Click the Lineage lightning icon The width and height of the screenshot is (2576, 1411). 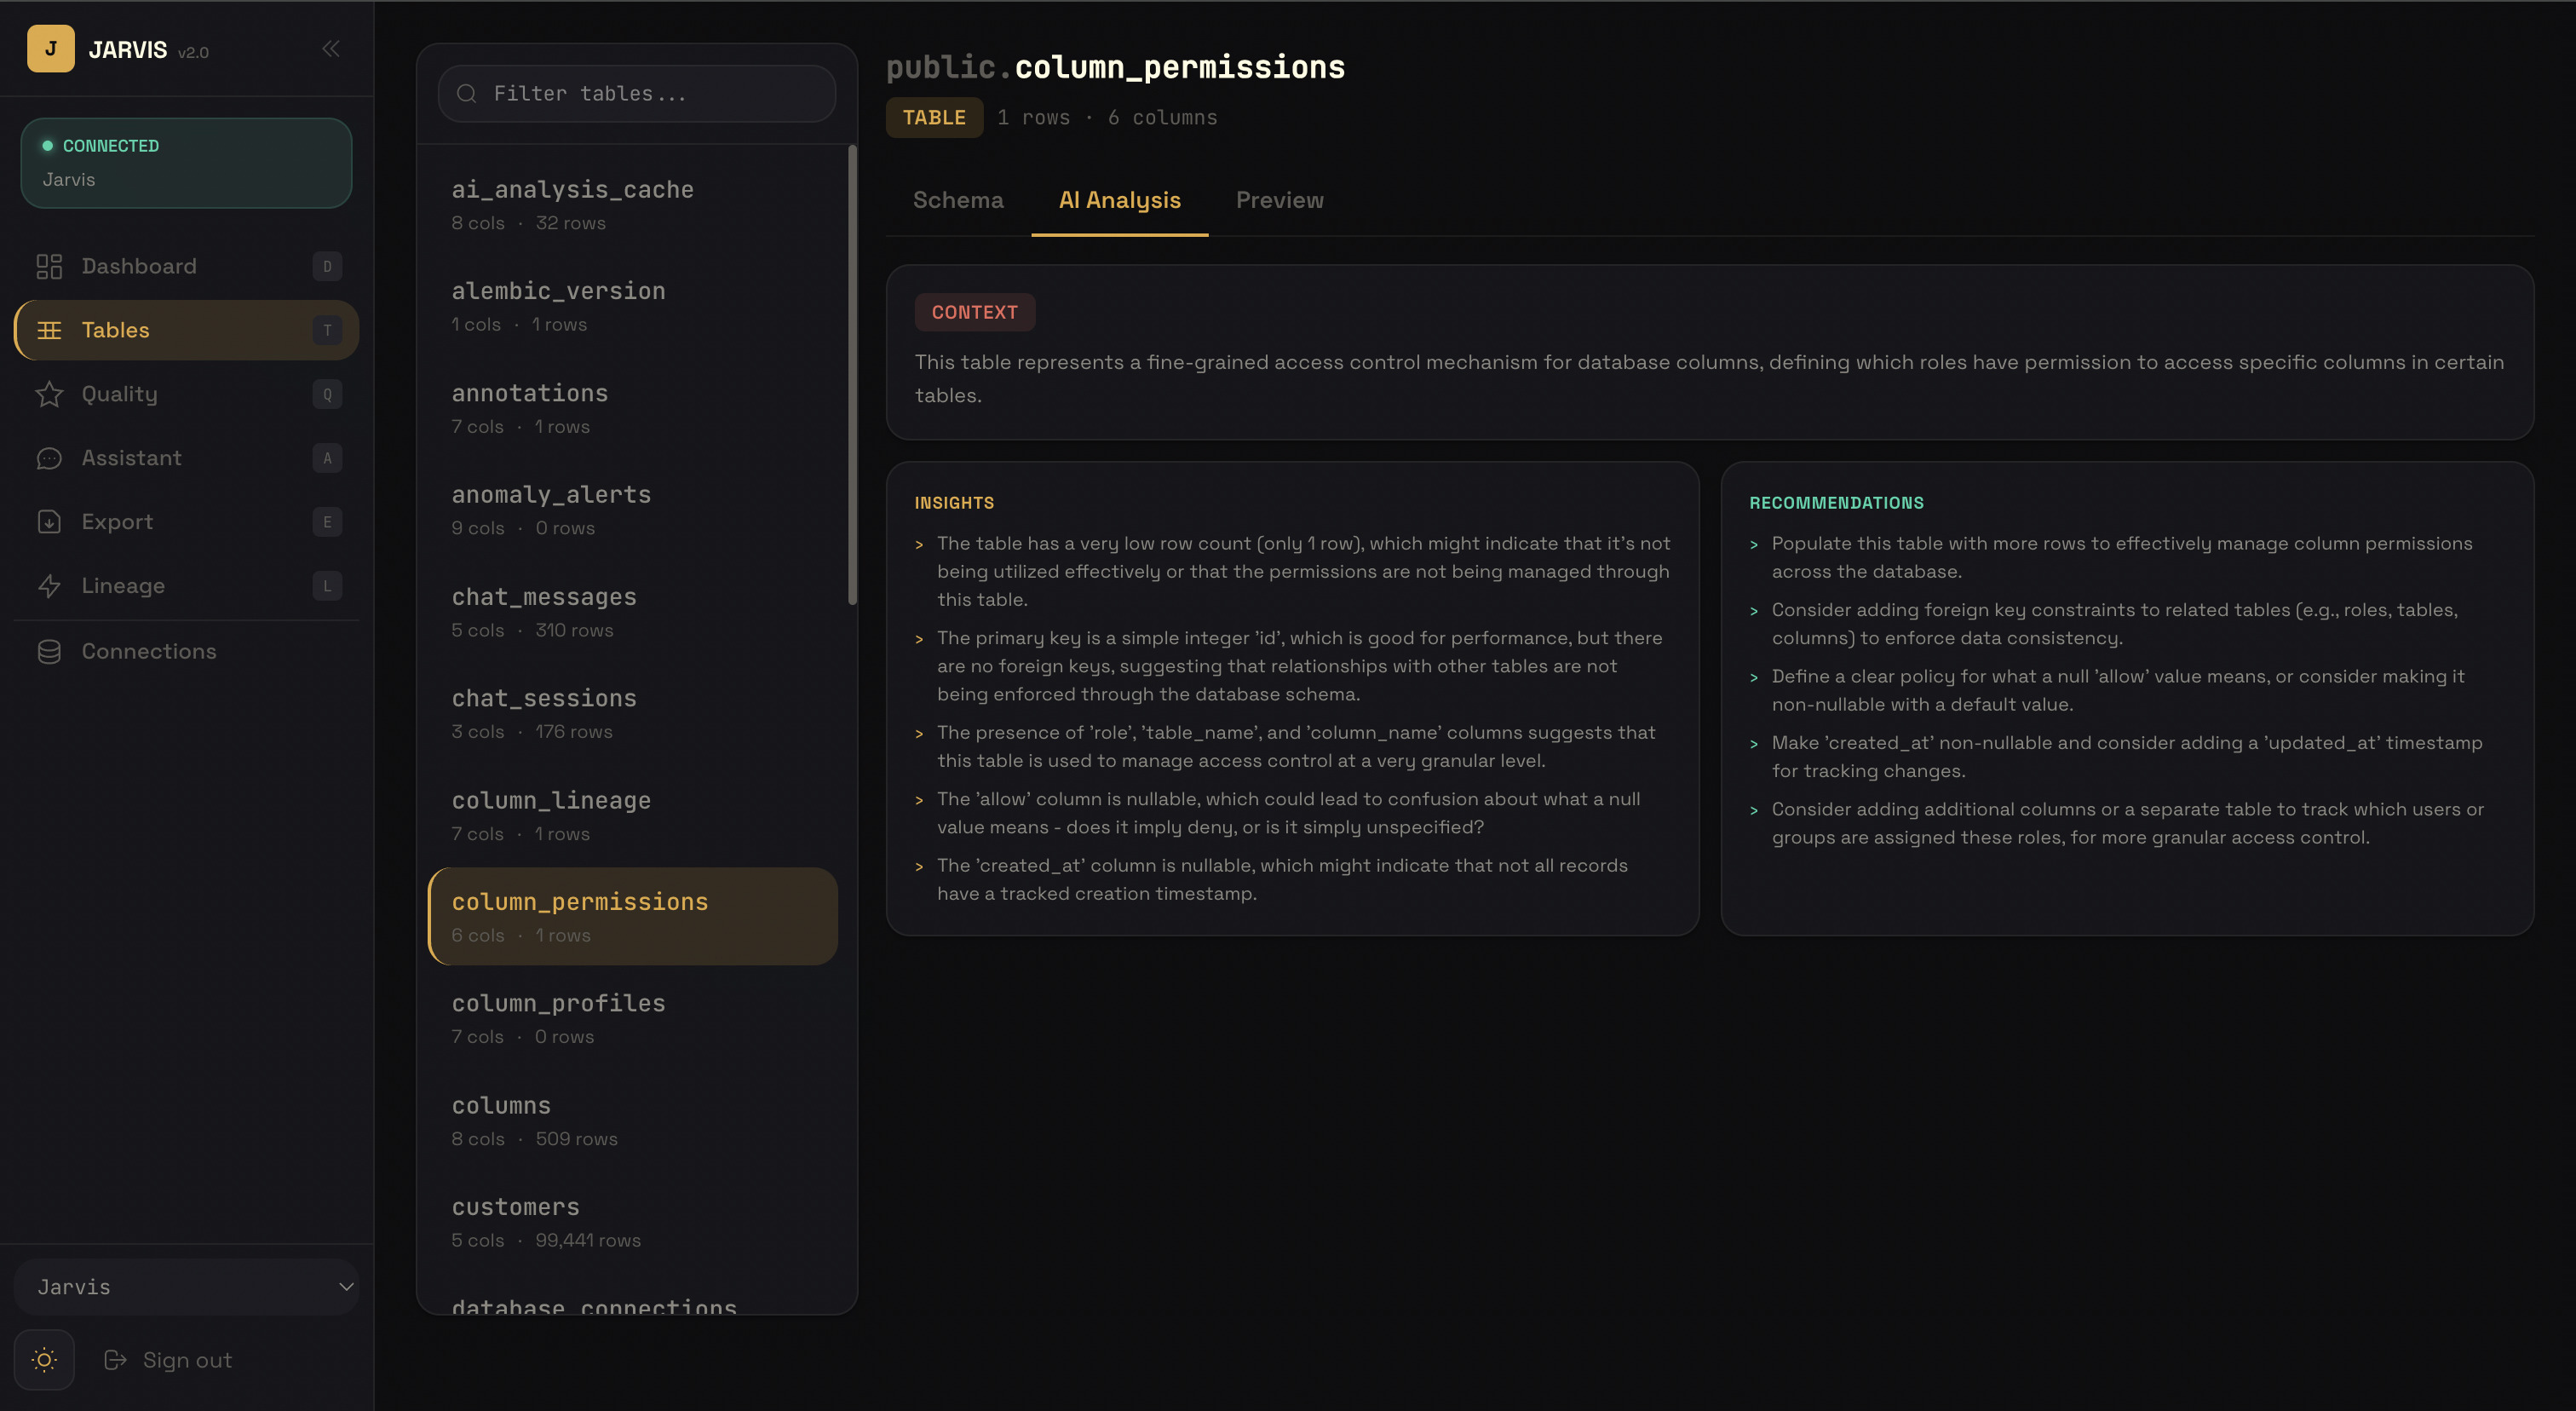[x=49, y=586]
